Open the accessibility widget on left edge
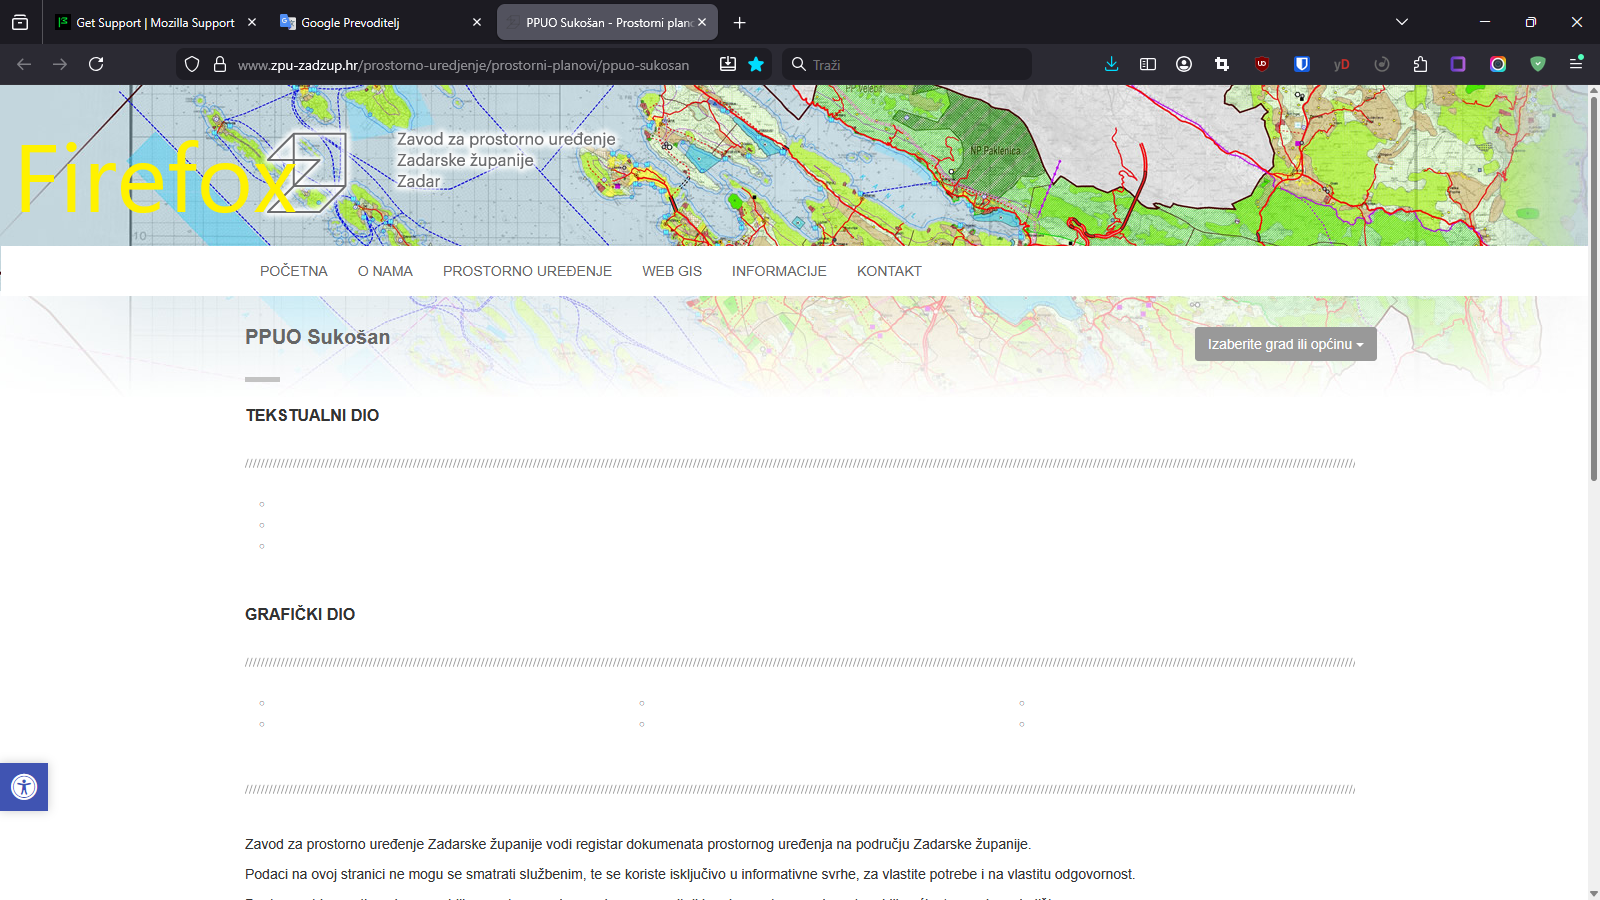This screenshot has height=900, width=1600. 24,787
